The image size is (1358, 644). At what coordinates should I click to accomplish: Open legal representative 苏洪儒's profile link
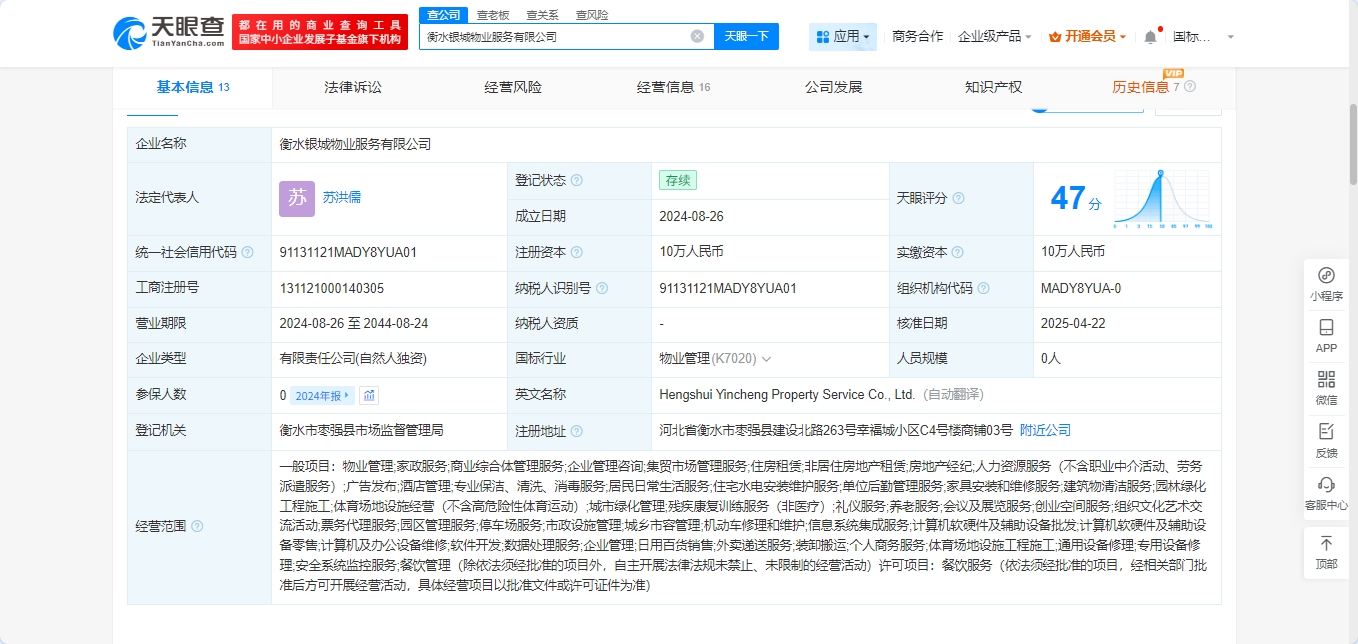pyautogui.click(x=341, y=198)
